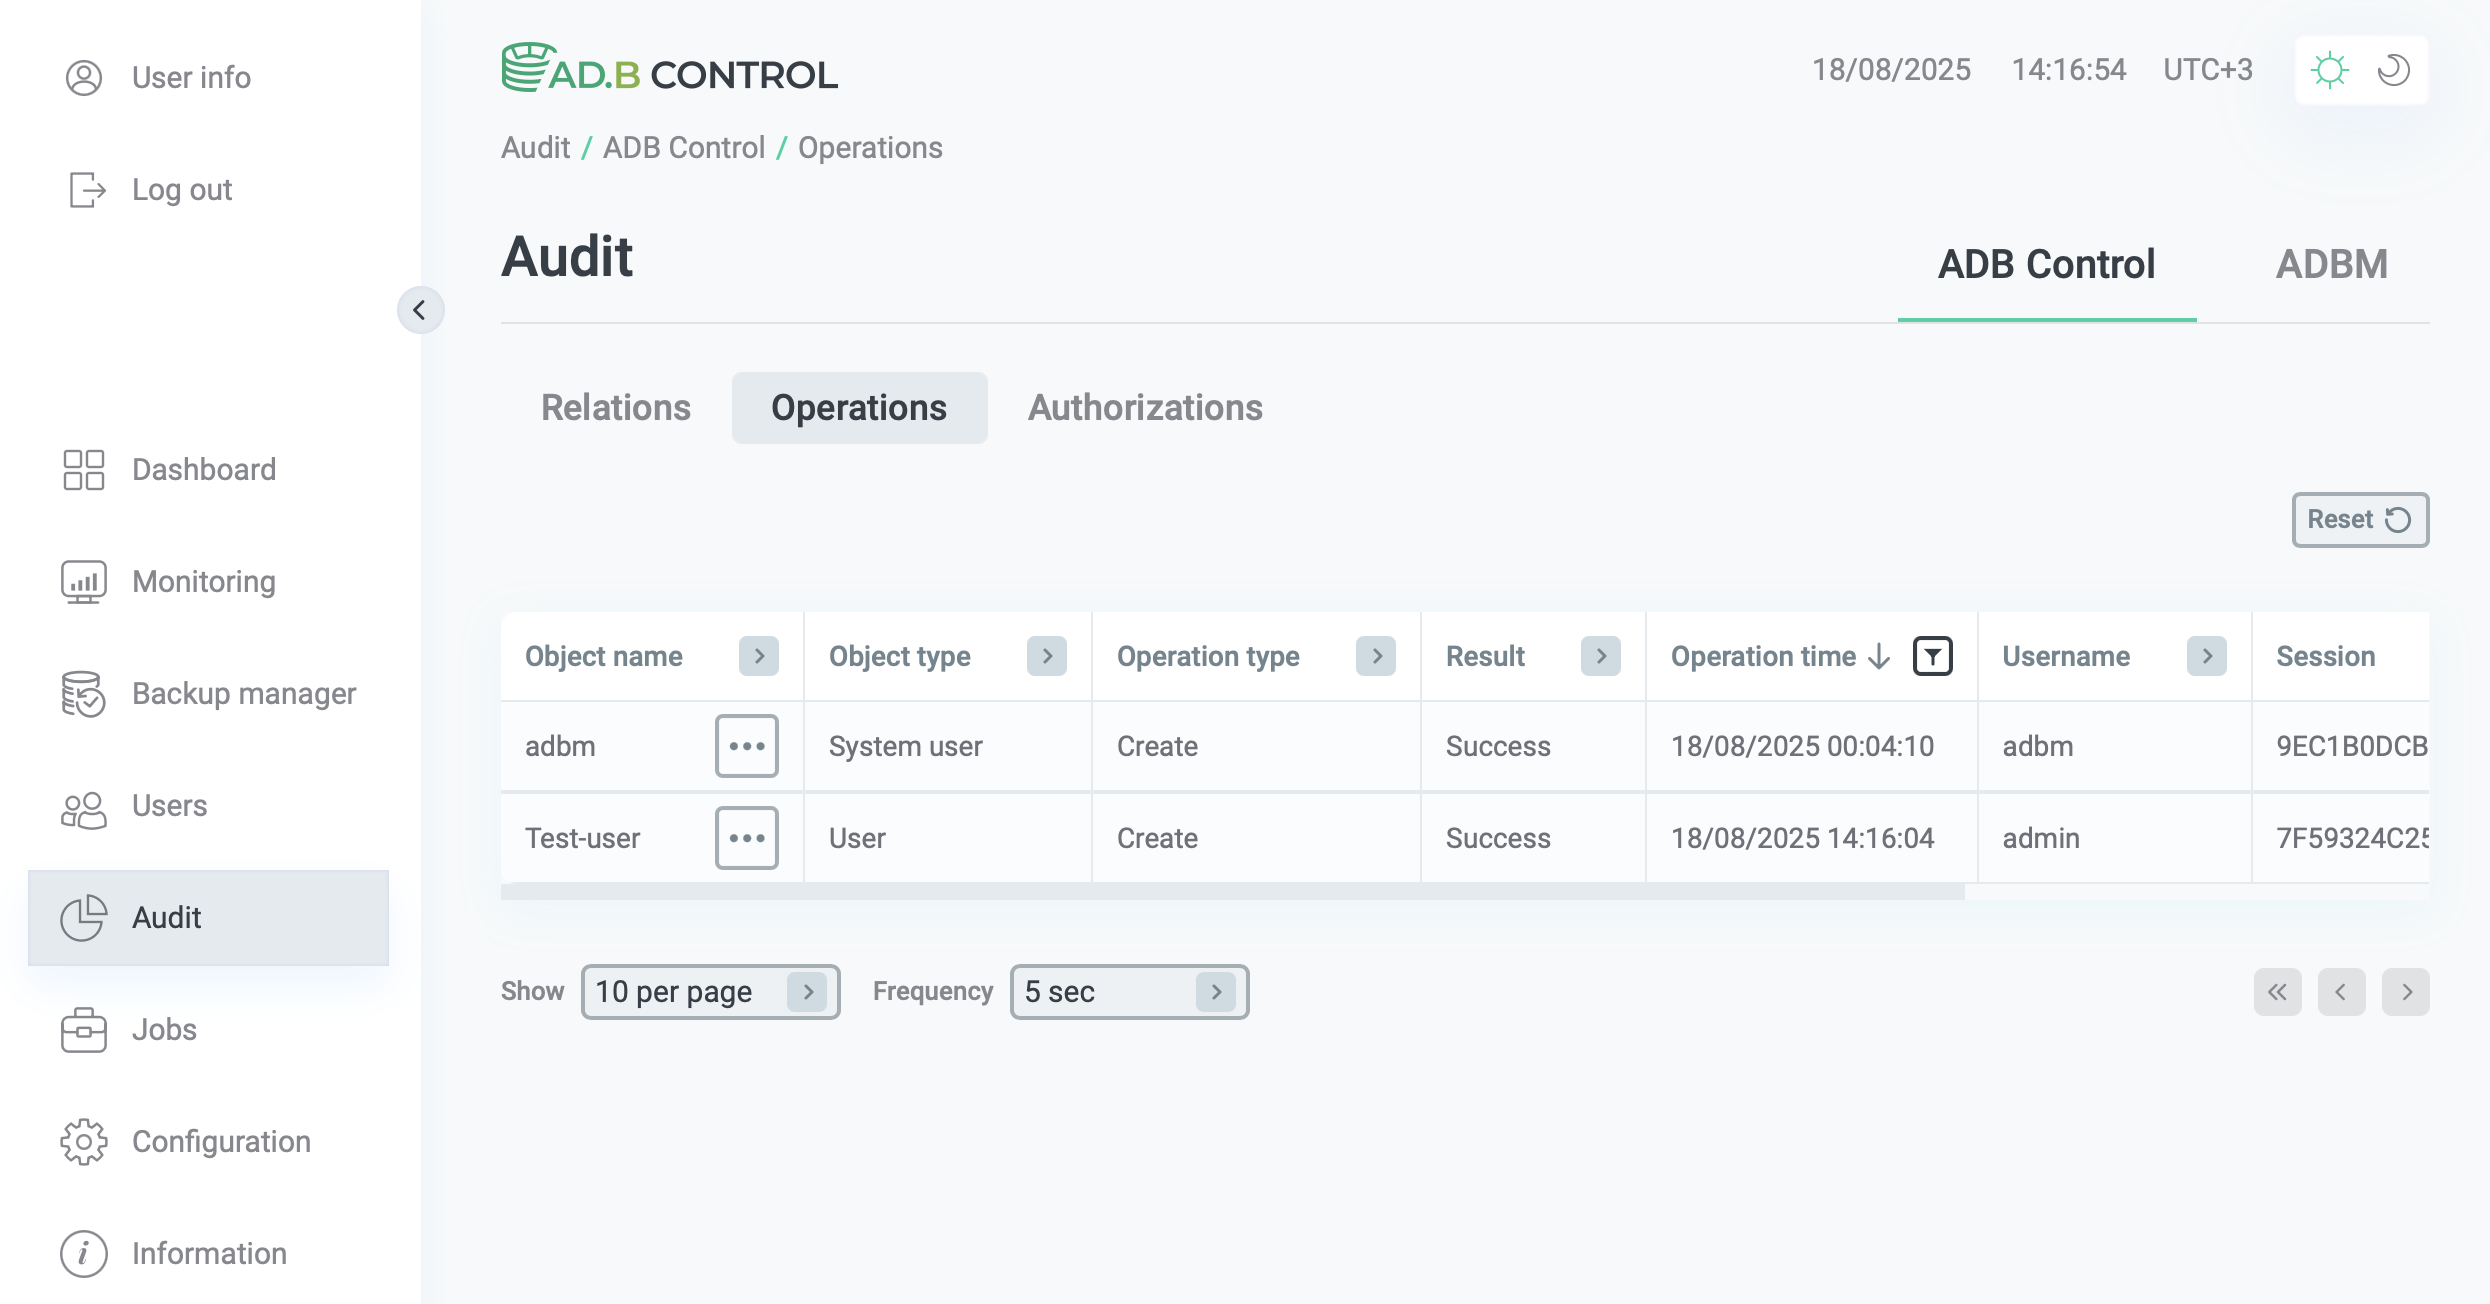Switch to the ADBM tab
This screenshot has height=1304, width=2490.
2332,263
